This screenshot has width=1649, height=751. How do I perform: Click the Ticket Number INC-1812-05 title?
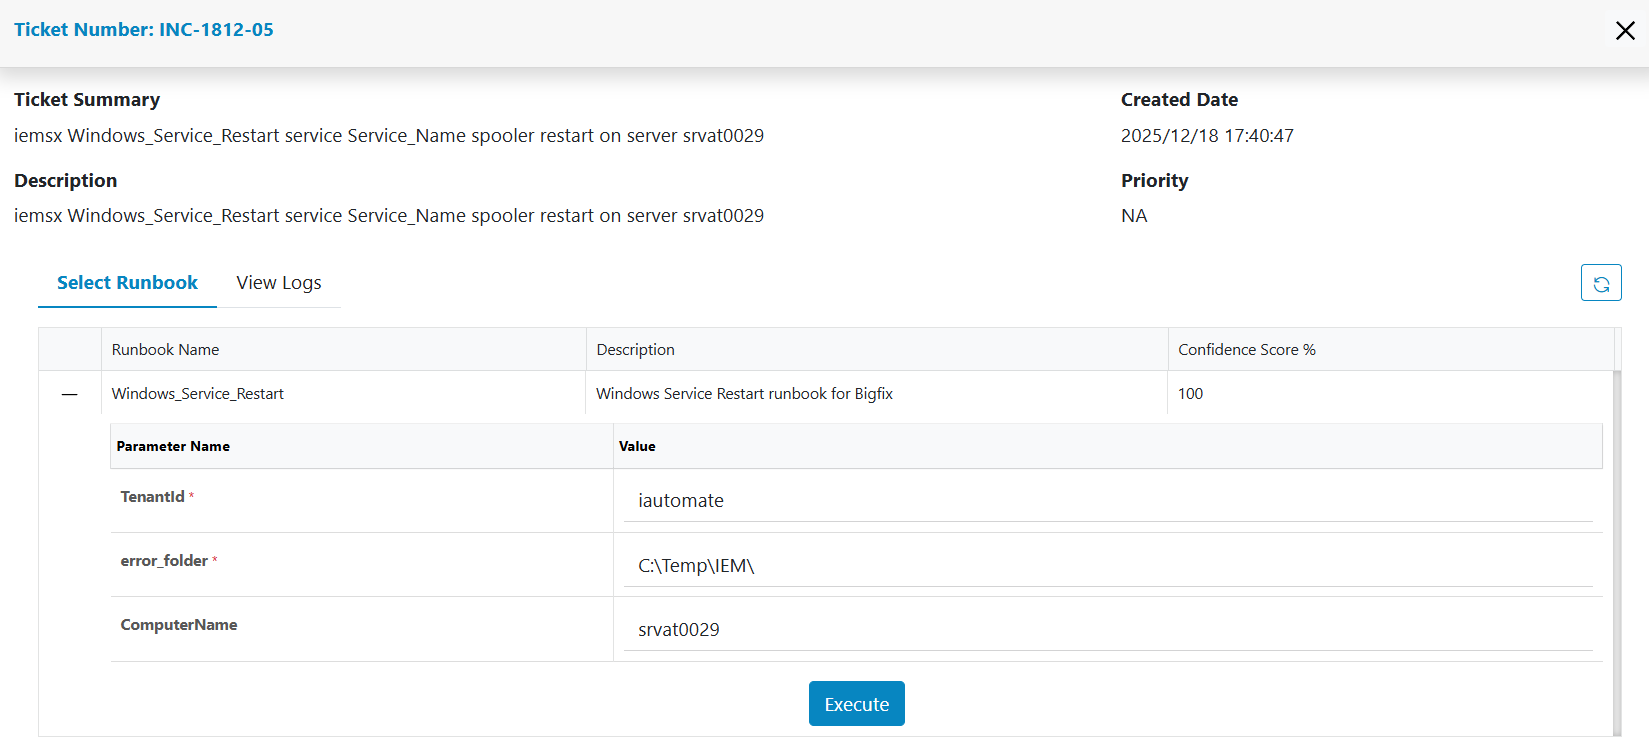pyautogui.click(x=144, y=30)
